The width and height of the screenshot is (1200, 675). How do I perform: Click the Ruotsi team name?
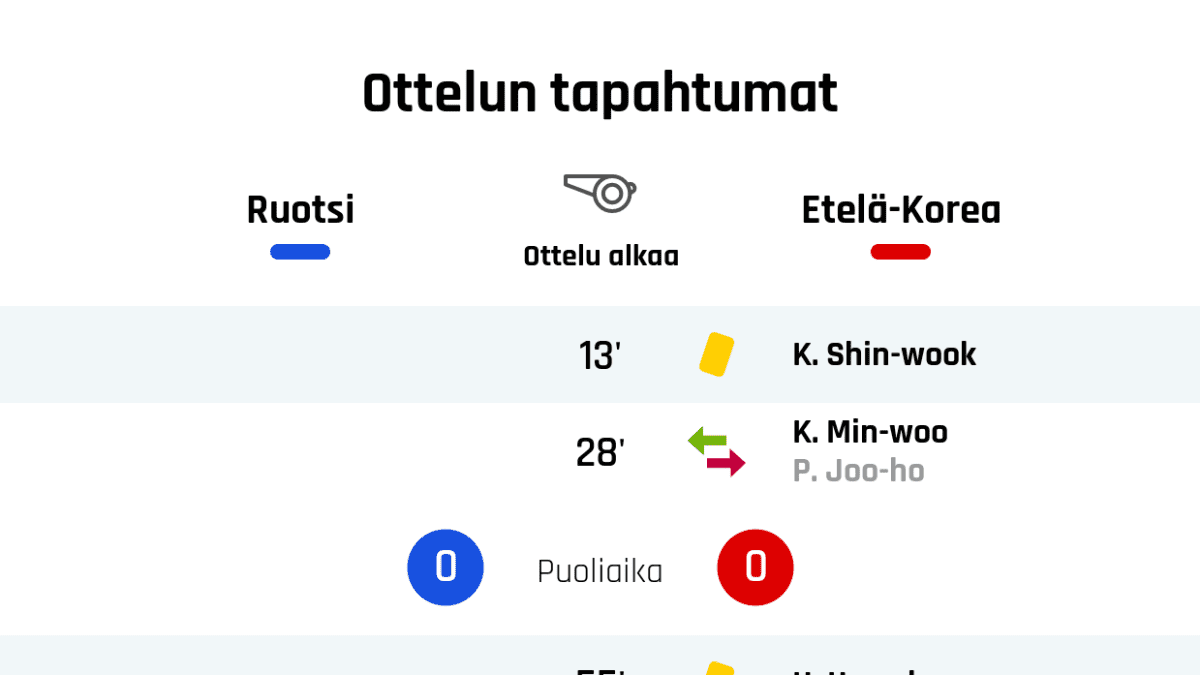pyautogui.click(x=300, y=210)
